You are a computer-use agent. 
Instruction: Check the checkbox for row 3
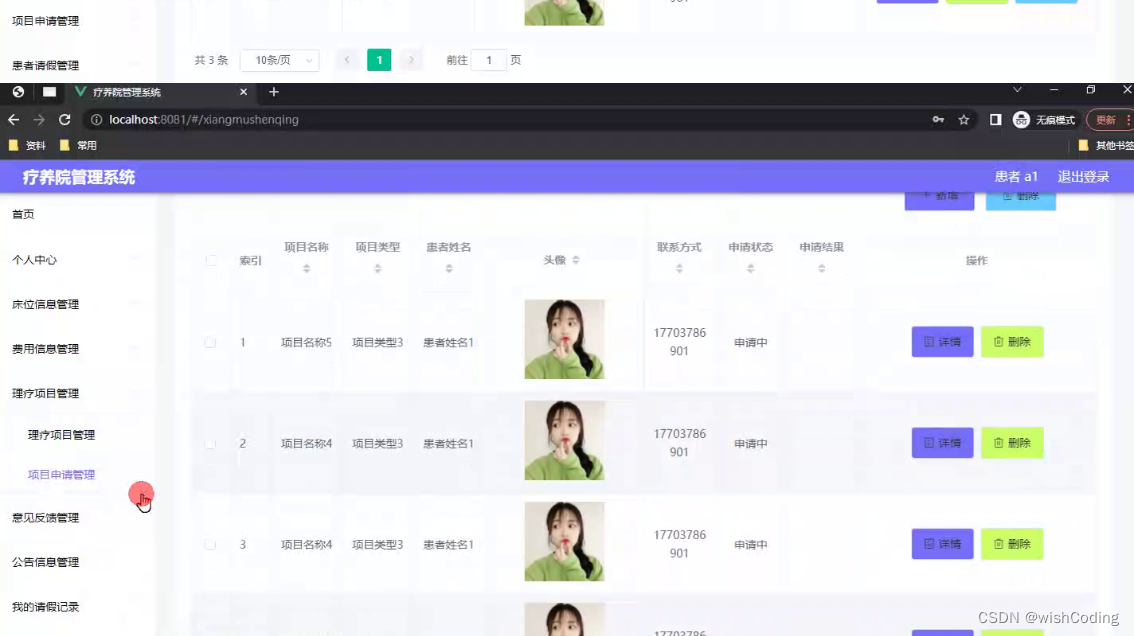pos(210,545)
